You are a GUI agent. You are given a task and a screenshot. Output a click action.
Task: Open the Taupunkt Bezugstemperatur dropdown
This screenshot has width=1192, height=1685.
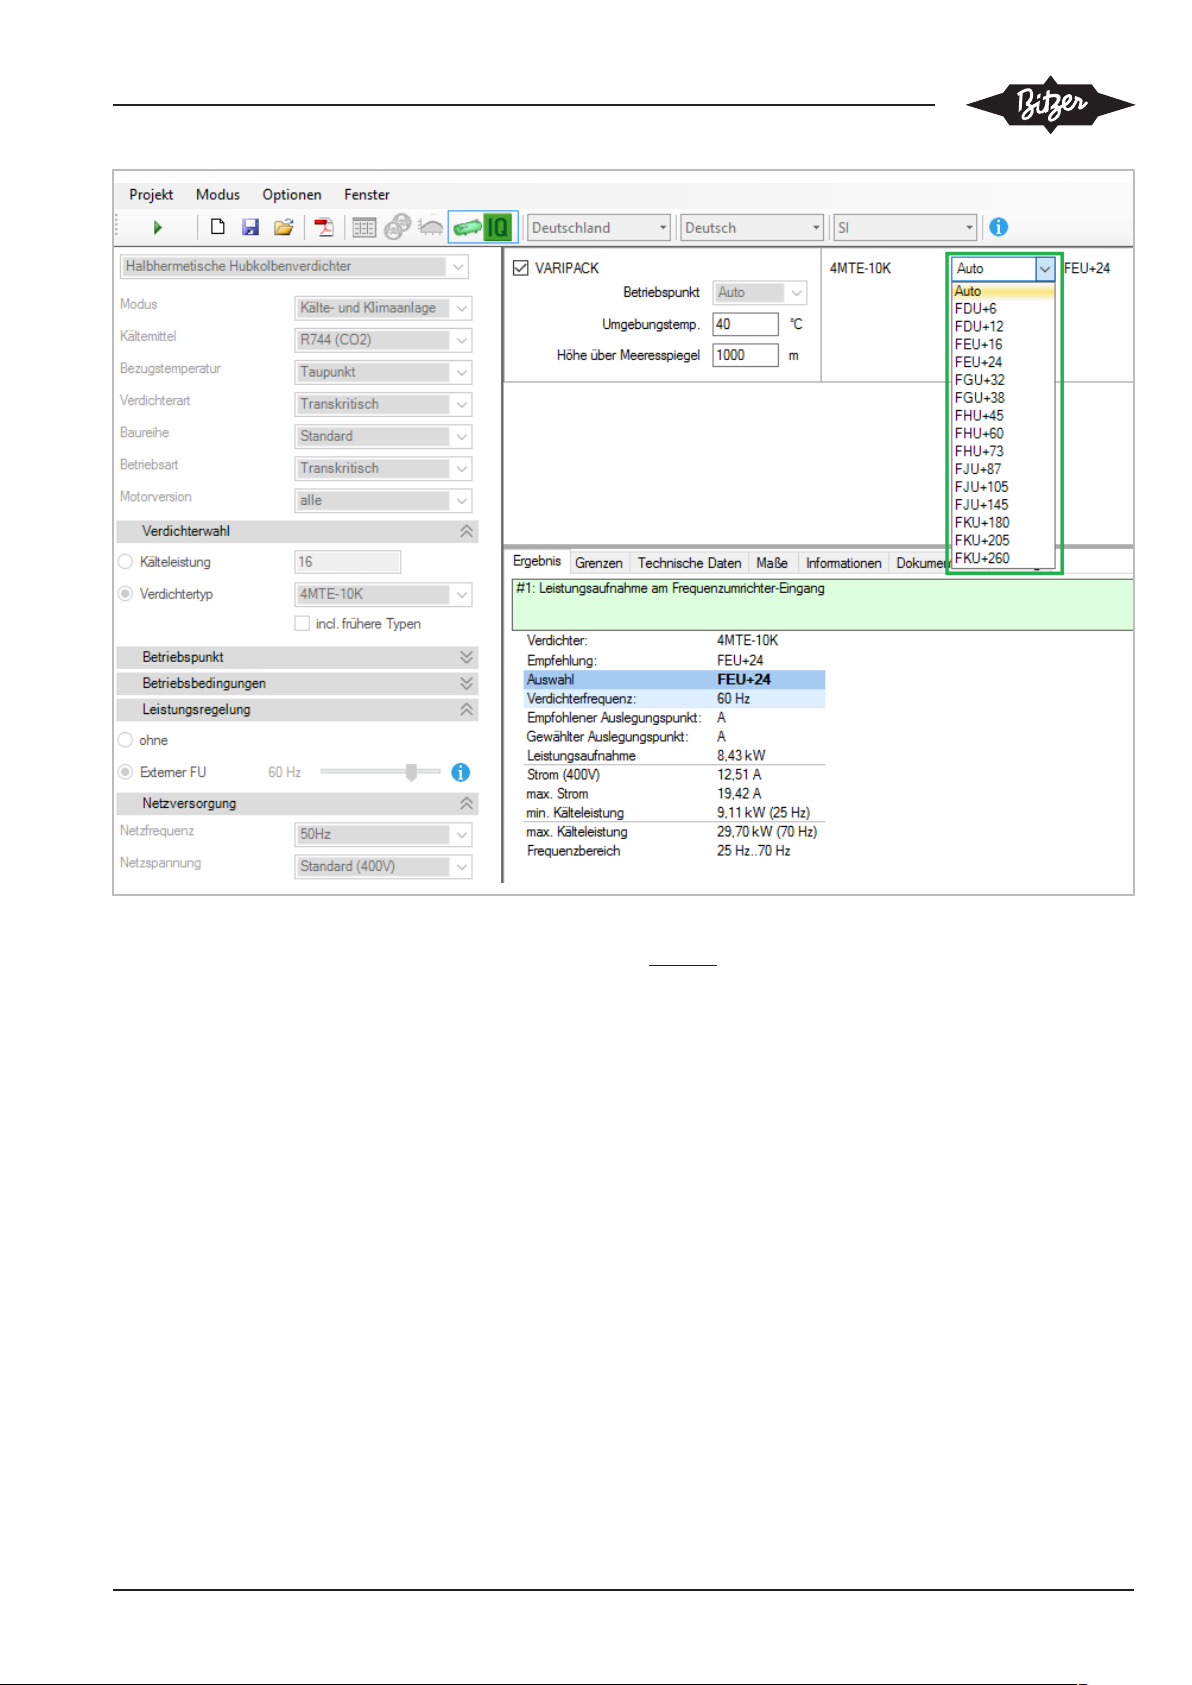click(383, 372)
